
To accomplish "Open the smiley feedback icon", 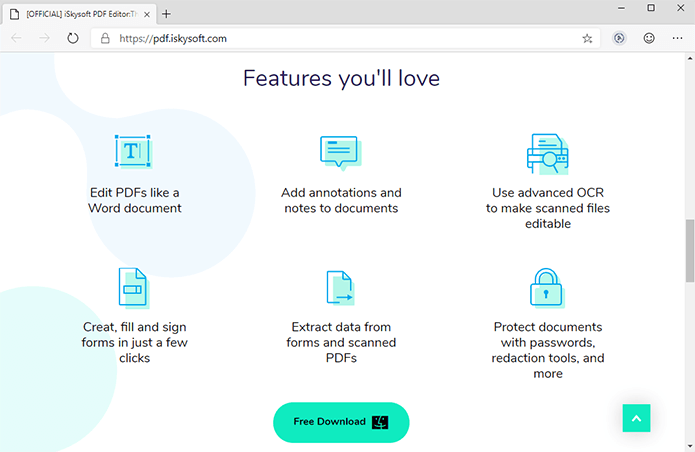I will (649, 39).
